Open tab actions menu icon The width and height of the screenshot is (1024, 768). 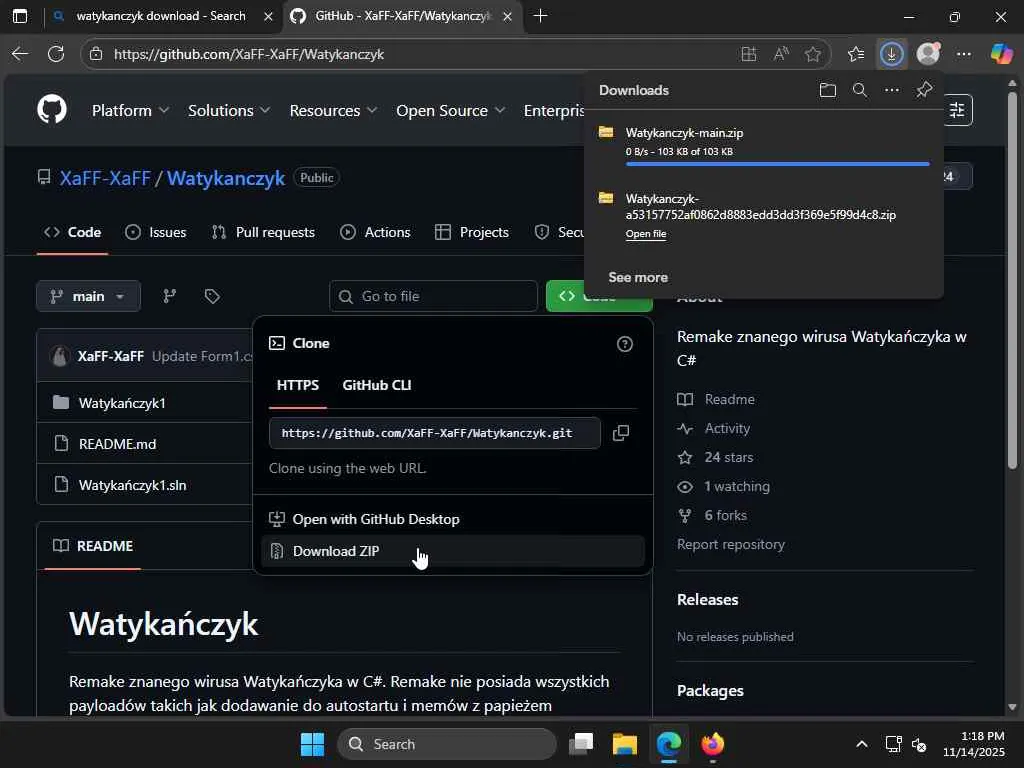pyautogui.click(x=20, y=16)
